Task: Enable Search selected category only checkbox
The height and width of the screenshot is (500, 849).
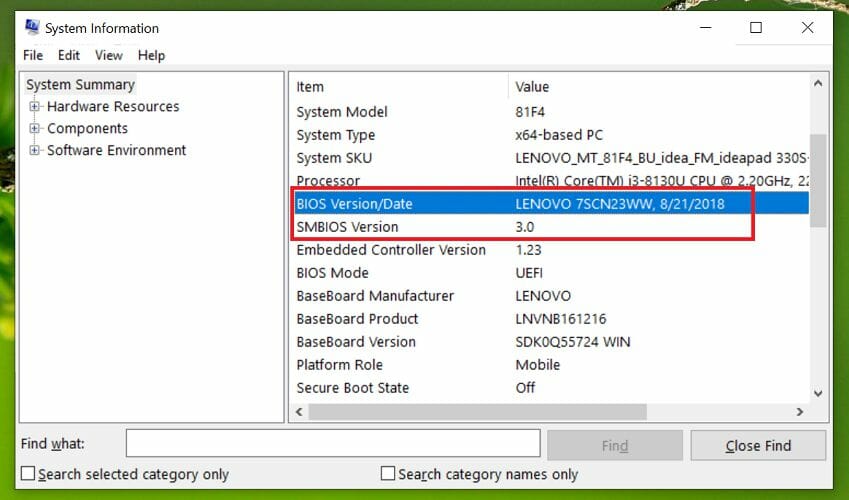Action: 28,473
